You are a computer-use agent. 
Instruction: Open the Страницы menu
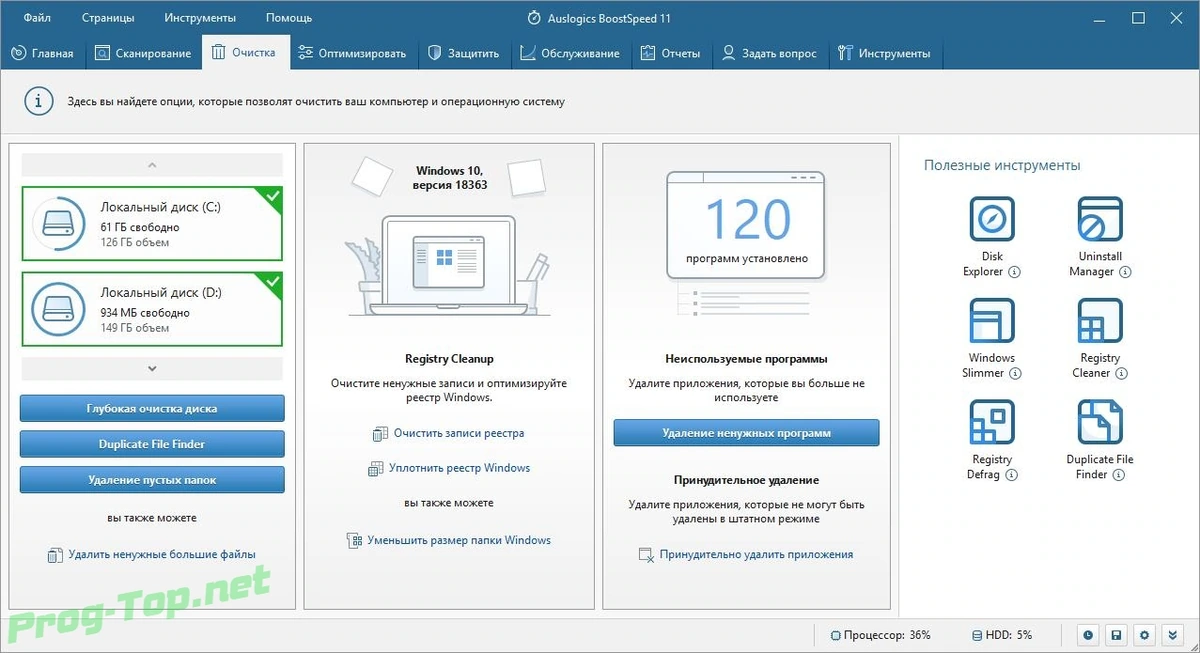click(107, 18)
